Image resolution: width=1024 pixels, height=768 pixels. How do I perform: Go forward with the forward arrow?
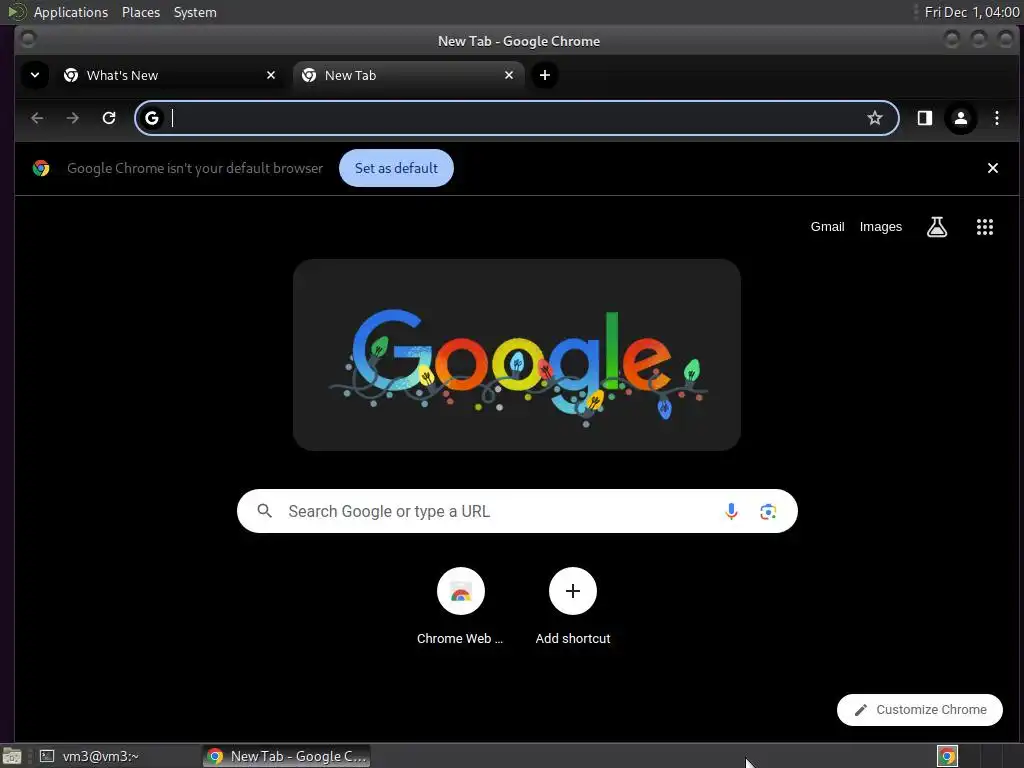[x=72, y=118]
